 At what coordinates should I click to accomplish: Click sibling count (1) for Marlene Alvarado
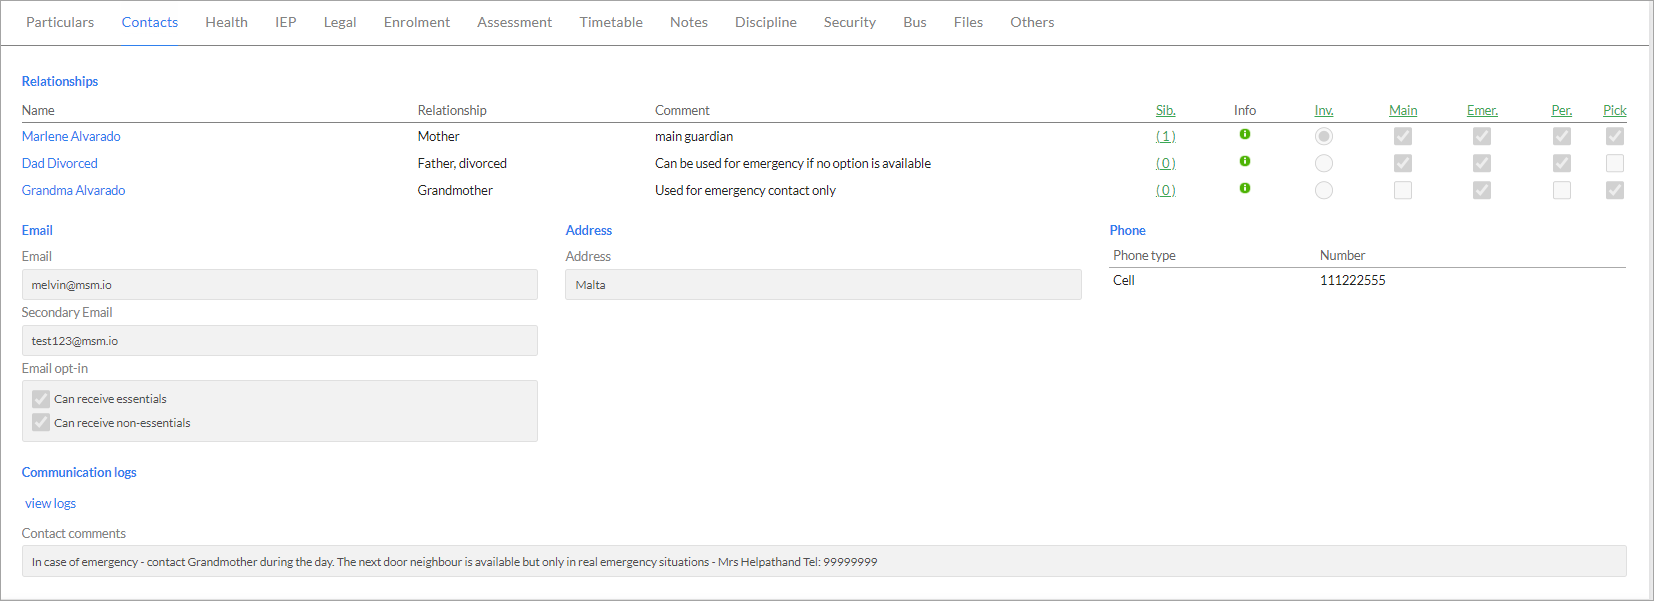pos(1166,136)
